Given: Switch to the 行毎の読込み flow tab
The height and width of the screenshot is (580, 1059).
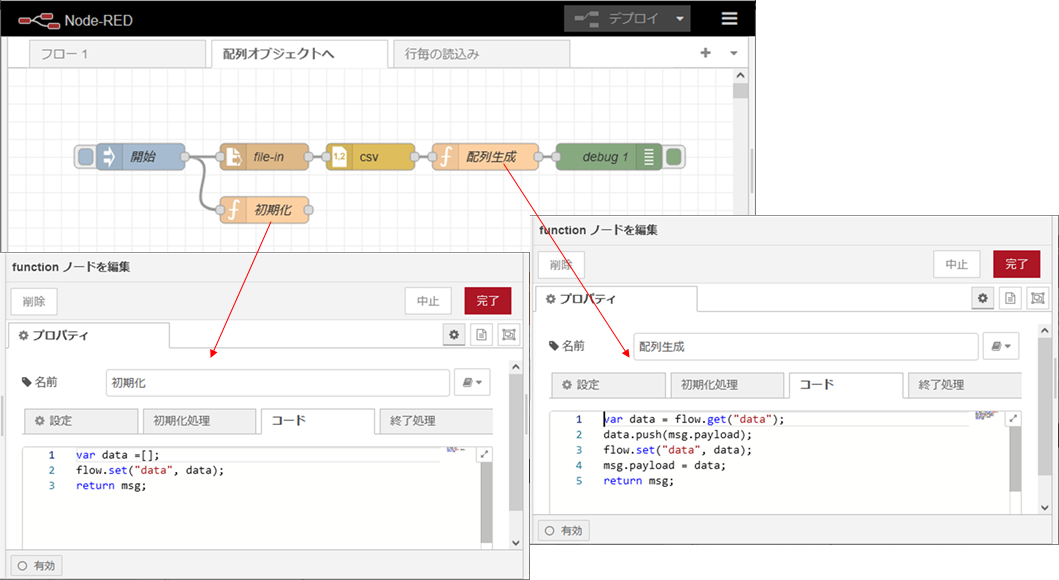Looking at the screenshot, I should [x=480, y=54].
